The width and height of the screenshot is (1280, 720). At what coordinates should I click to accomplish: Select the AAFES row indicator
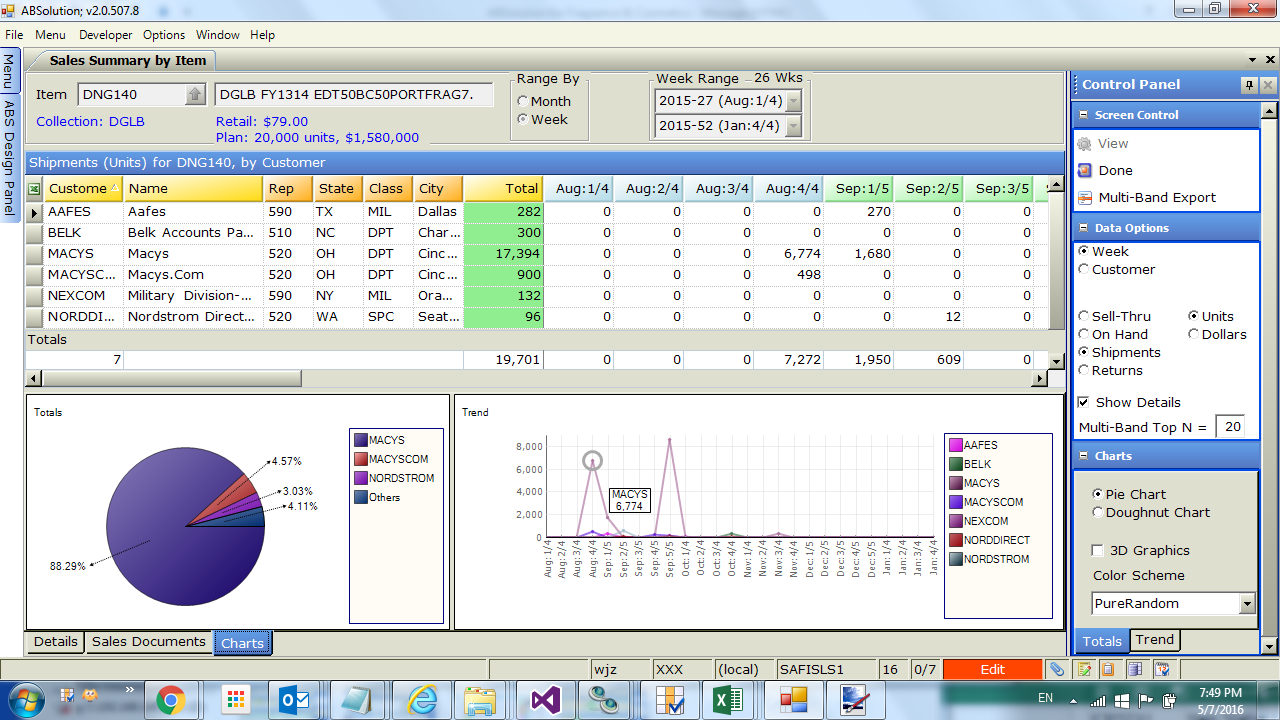coord(34,212)
